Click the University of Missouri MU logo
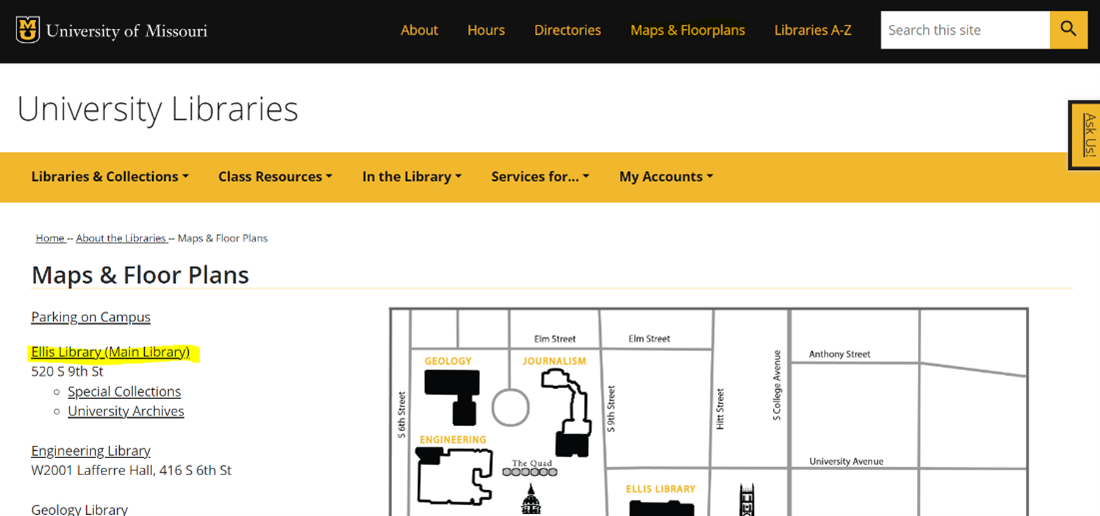This screenshot has height=516, width=1100. click(x=28, y=30)
